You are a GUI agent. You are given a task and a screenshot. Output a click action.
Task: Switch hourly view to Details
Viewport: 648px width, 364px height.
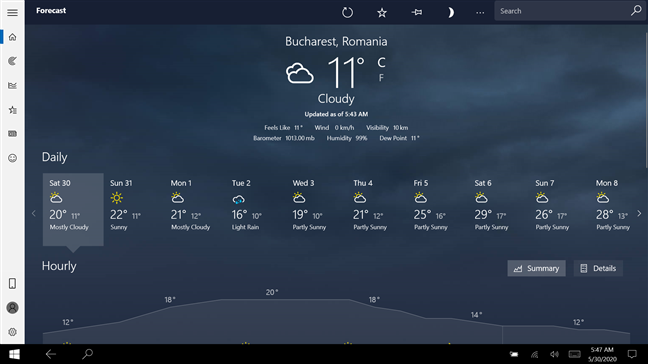click(598, 268)
